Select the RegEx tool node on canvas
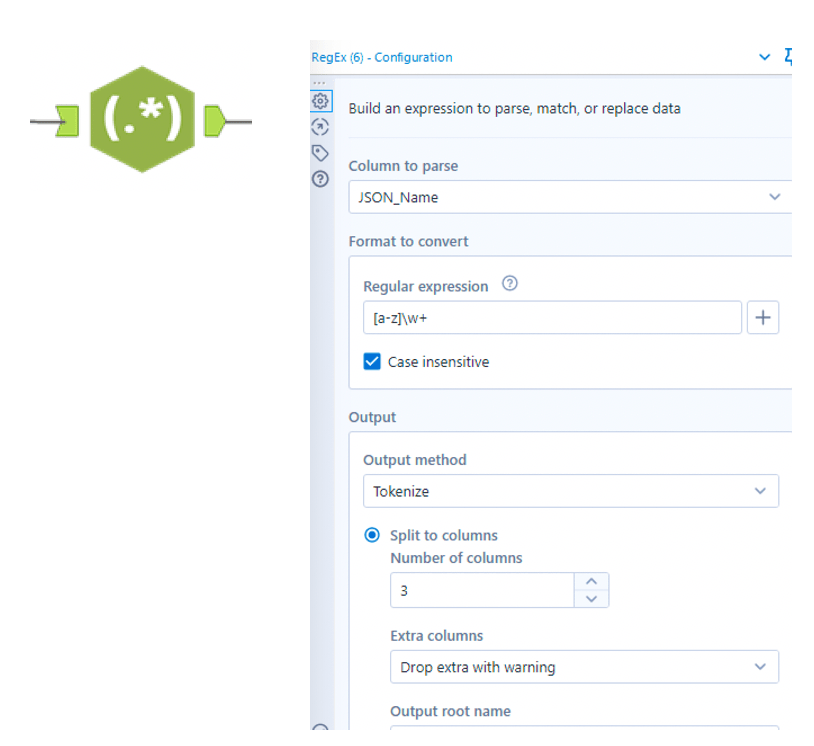This screenshot has width=814, height=746. [142, 120]
